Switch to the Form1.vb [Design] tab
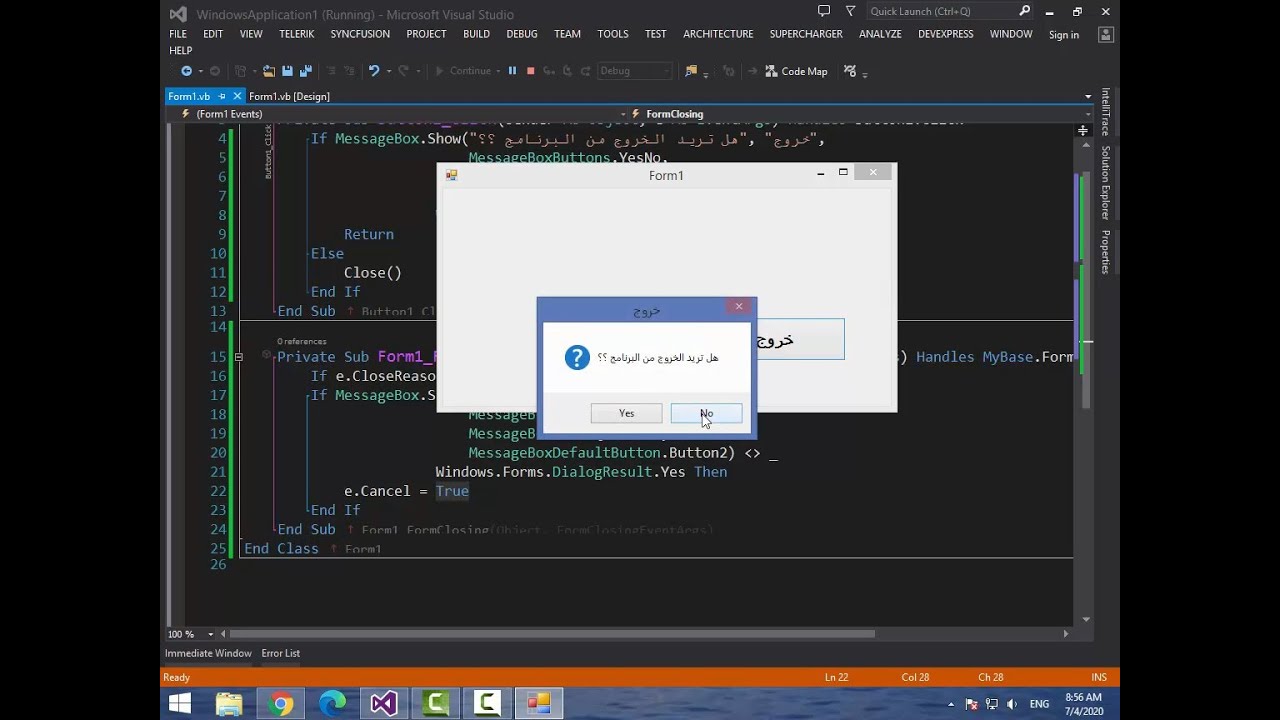The height and width of the screenshot is (720, 1280). pos(289,96)
